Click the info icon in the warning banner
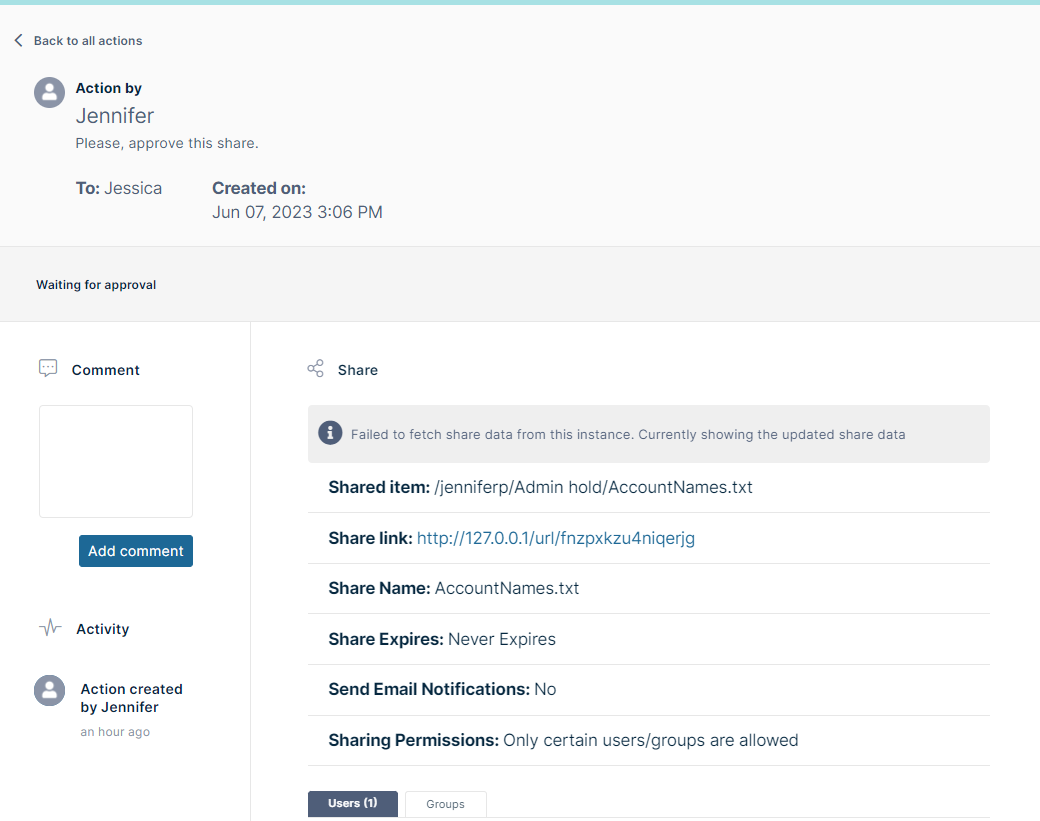The width and height of the screenshot is (1040, 821). point(330,433)
